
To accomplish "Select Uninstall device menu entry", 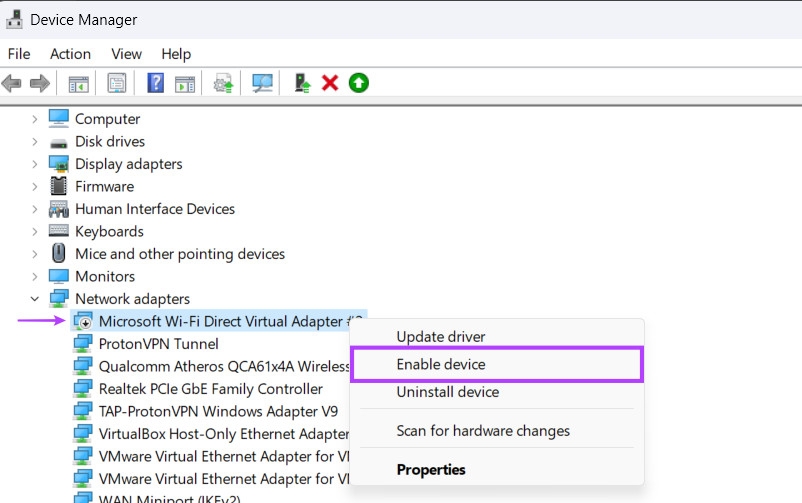I will pos(447,392).
